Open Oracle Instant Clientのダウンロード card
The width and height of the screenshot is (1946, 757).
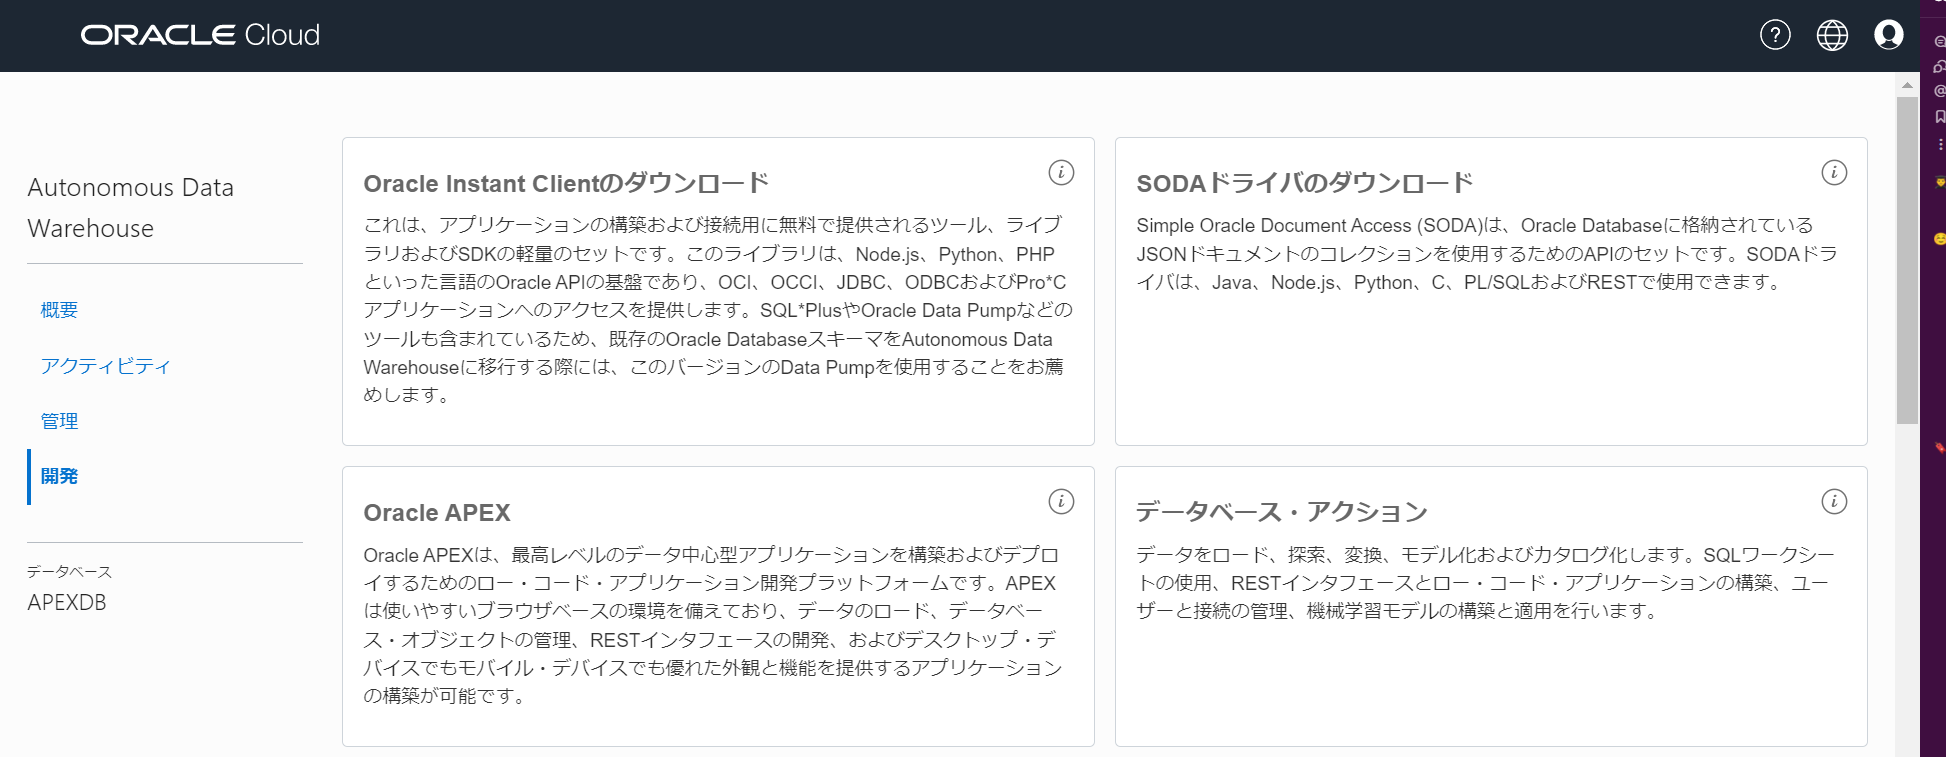click(718, 291)
